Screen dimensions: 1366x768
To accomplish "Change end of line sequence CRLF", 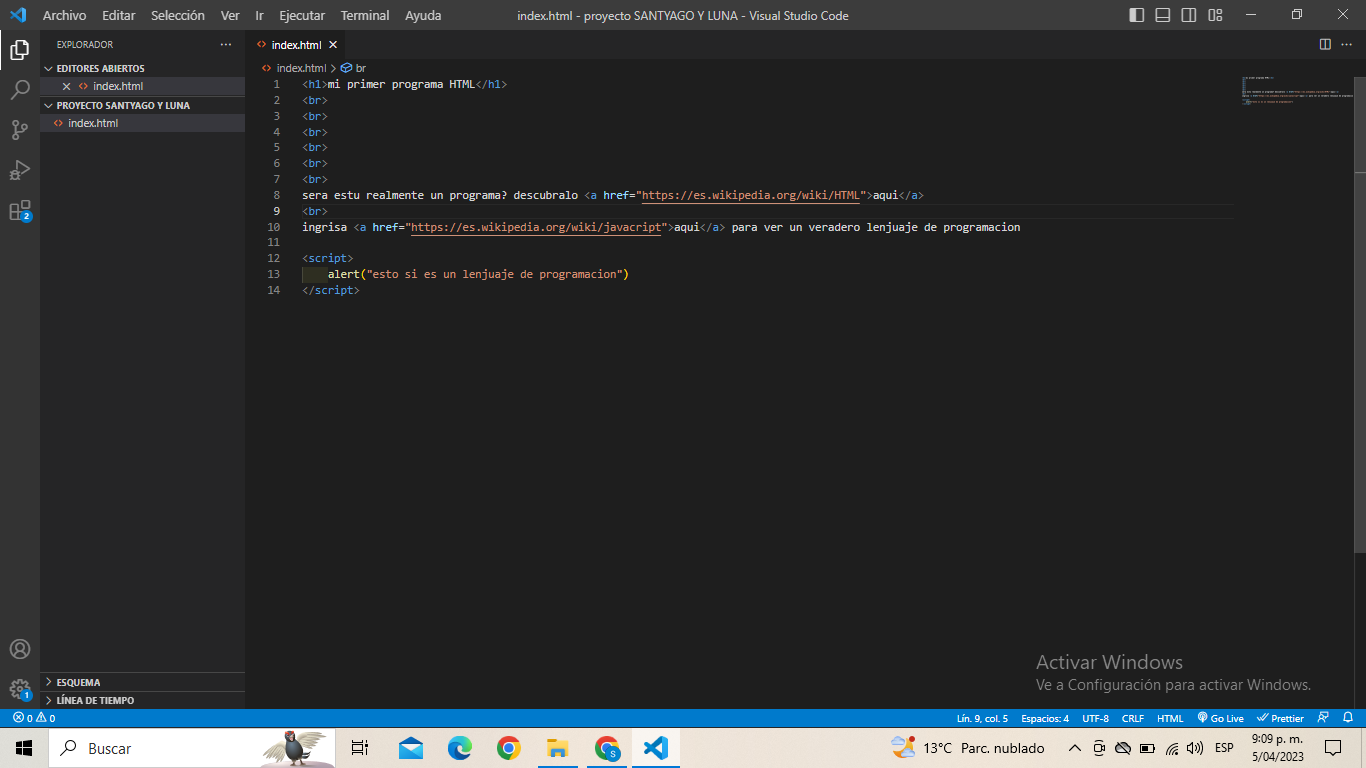I will tap(1133, 718).
